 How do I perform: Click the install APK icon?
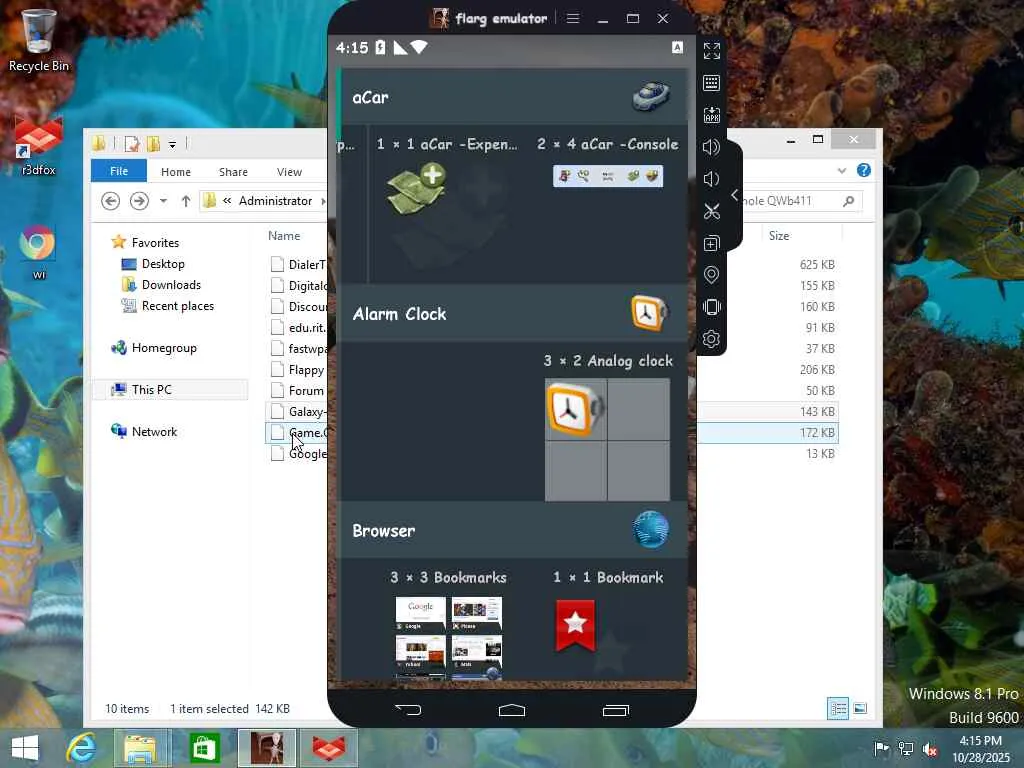(x=712, y=115)
